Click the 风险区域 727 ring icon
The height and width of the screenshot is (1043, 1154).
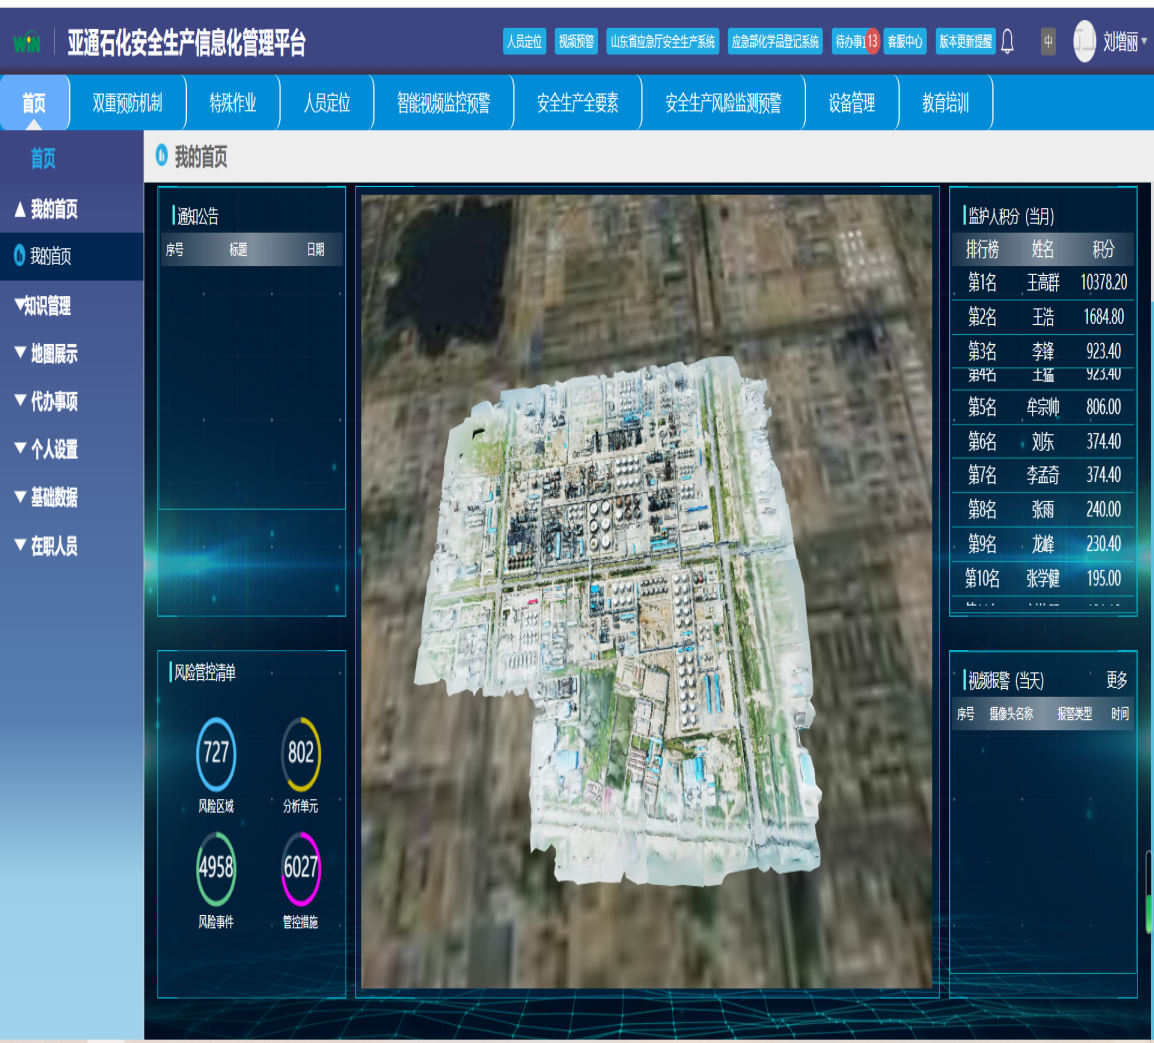point(216,753)
